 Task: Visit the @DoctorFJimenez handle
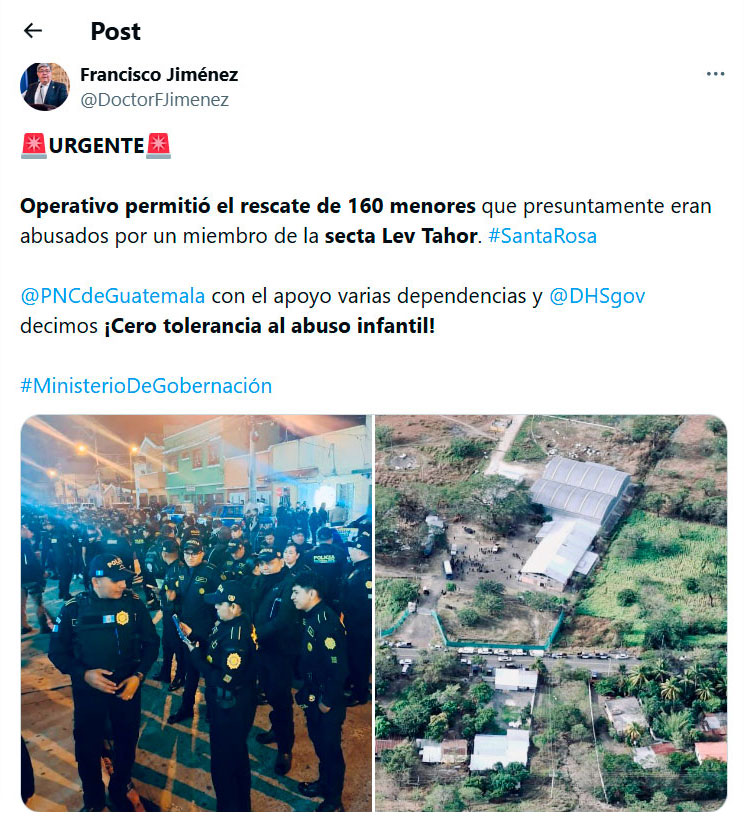click(154, 100)
